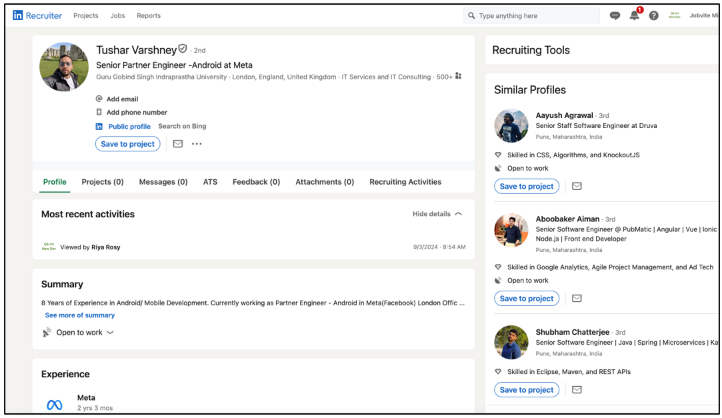722x418 pixels.
Task: Switch to the Feedback (0) tab
Action: (x=256, y=182)
